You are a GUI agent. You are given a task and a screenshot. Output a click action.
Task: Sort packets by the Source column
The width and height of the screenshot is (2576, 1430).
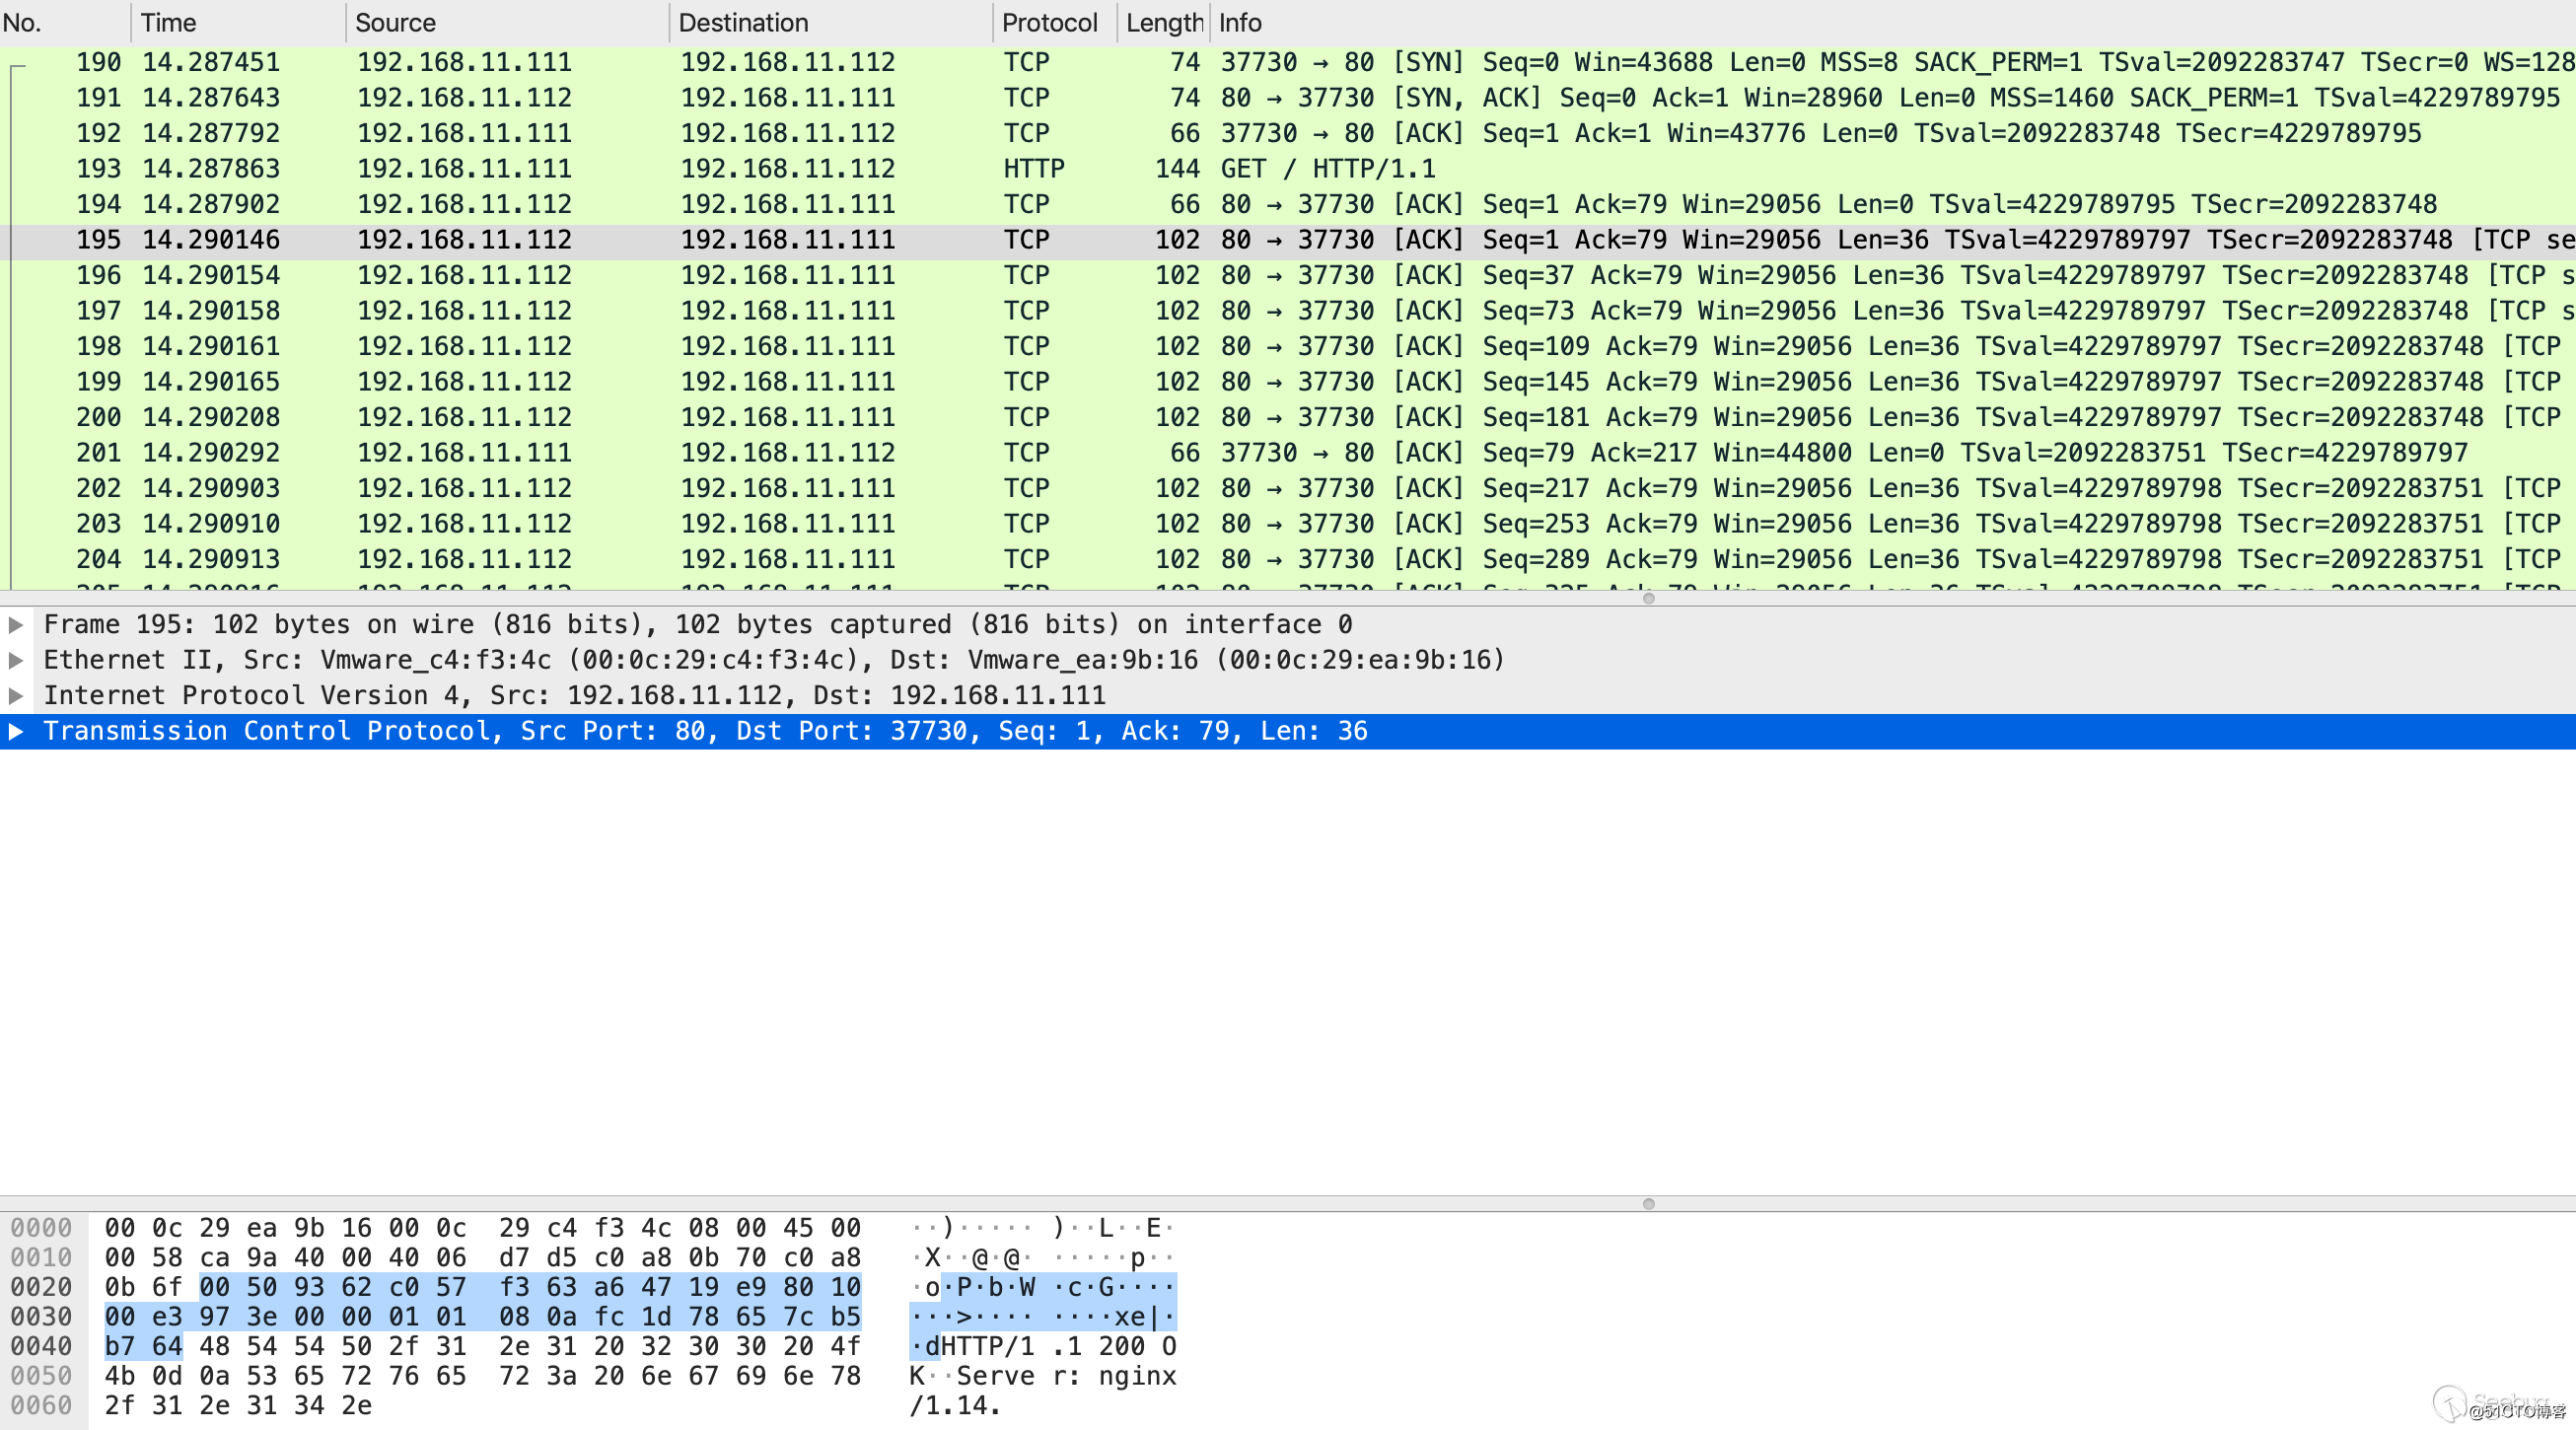(x=394, y=22)
